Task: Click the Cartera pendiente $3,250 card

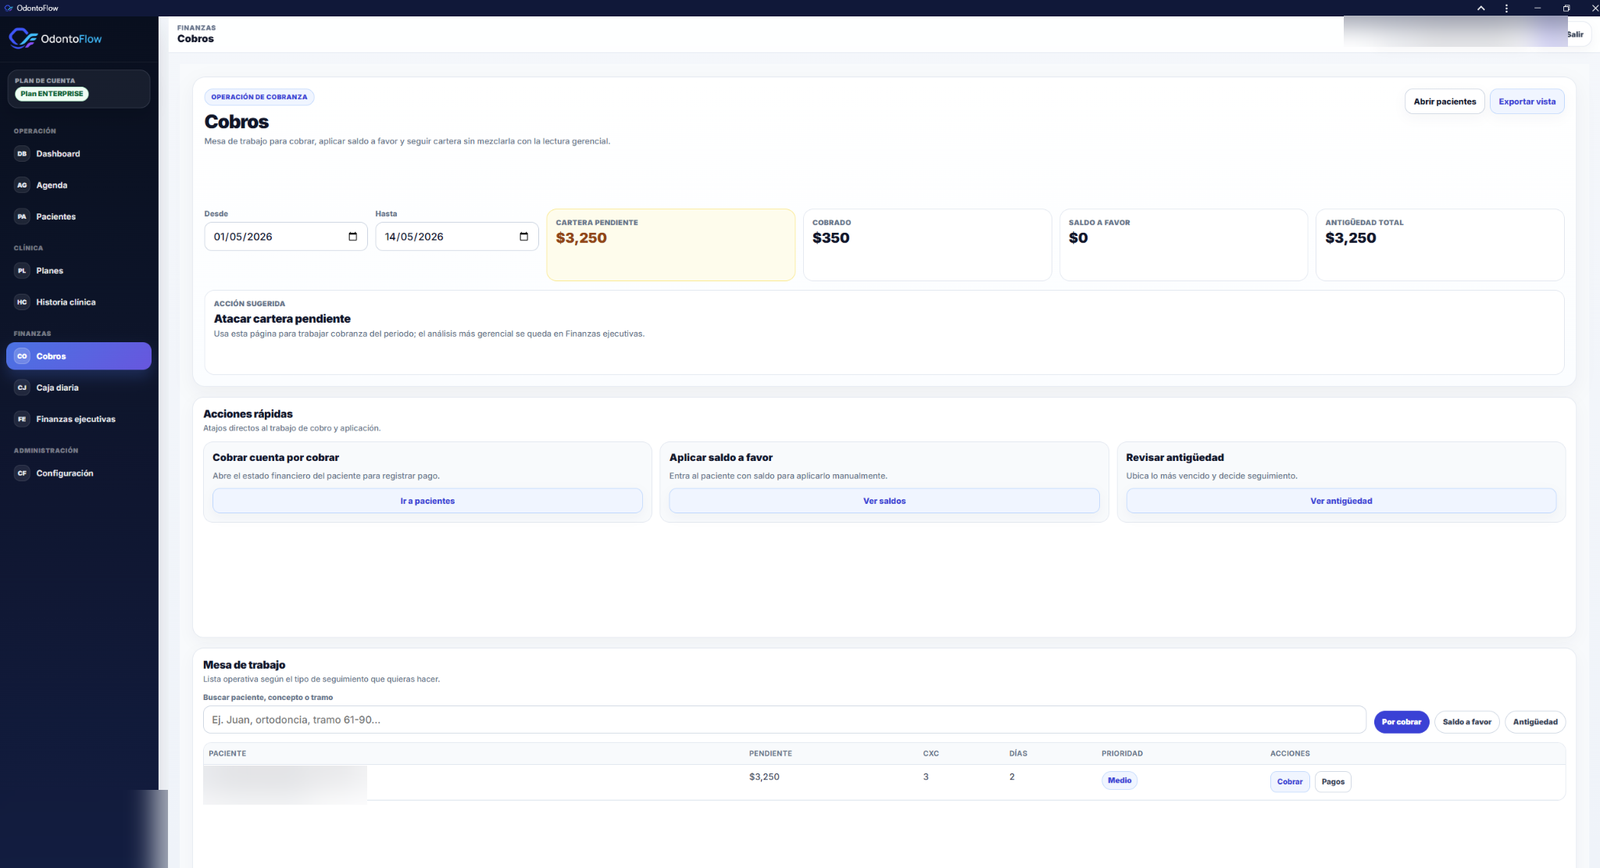Action: click(x=671, y=245)
